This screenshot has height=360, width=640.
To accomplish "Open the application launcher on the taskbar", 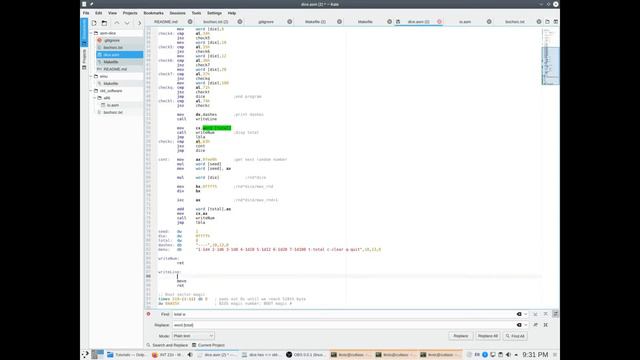I will pos(85,355).
